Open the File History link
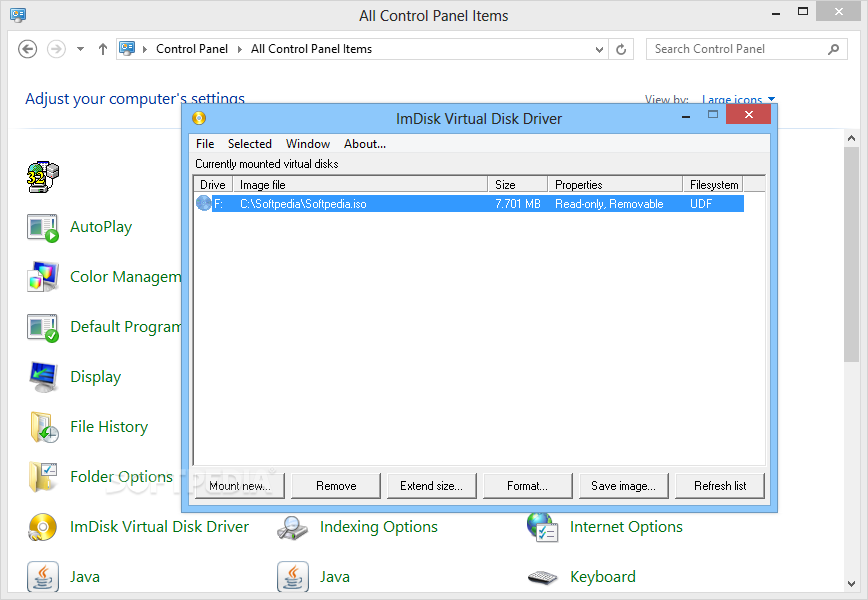Screen dimensions: 868x600 109,427
